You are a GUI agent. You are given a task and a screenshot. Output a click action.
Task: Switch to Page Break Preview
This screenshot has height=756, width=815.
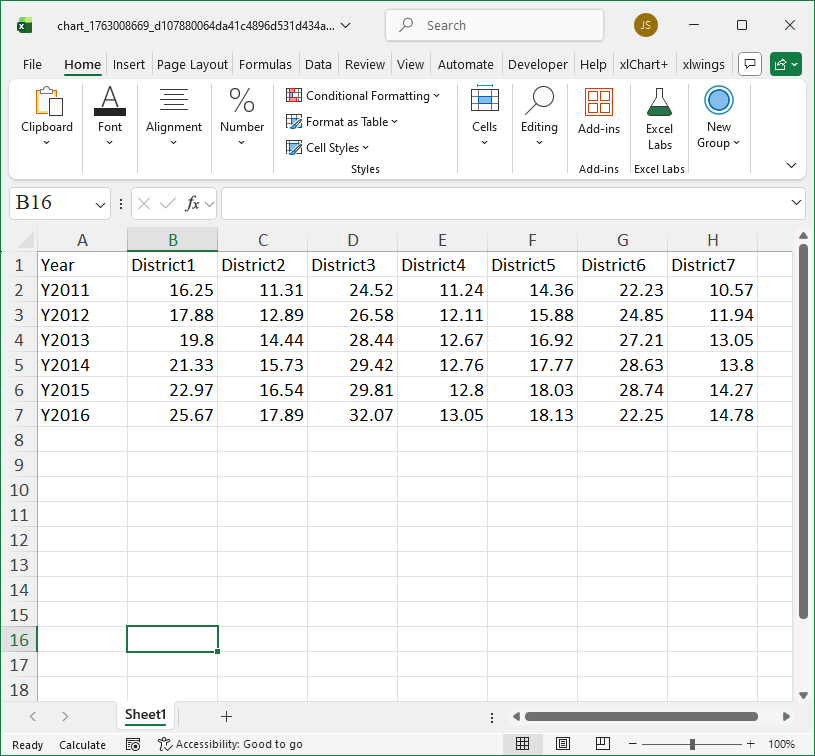(x=602, y=744)
